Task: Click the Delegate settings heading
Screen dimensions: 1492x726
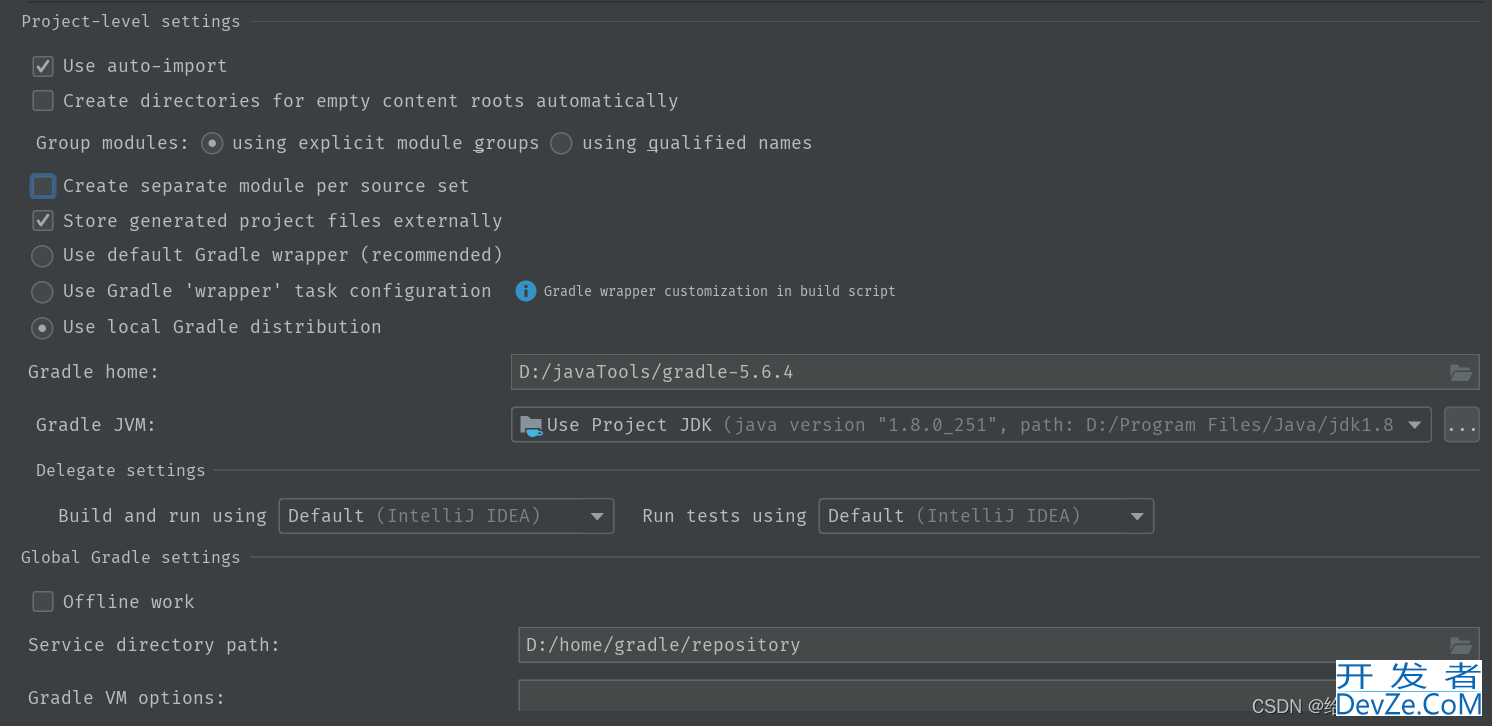Action: click(121, 470)
